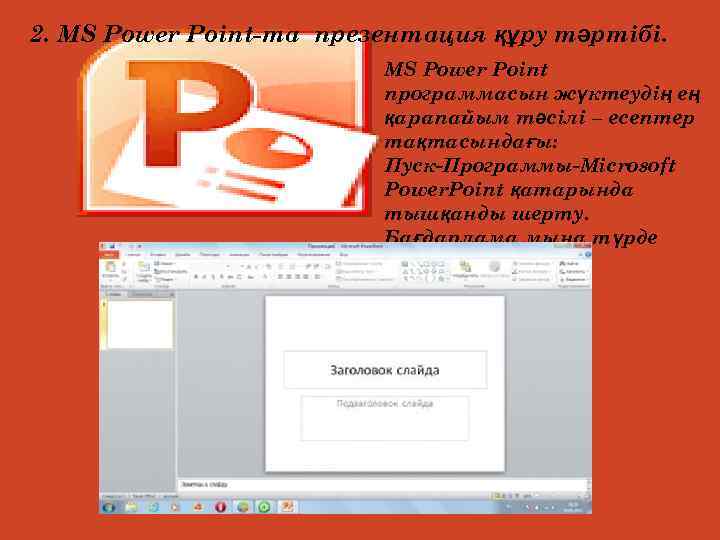Screen dimensions: 720x540
Task: Align paragraph text right
Action: 298,277
